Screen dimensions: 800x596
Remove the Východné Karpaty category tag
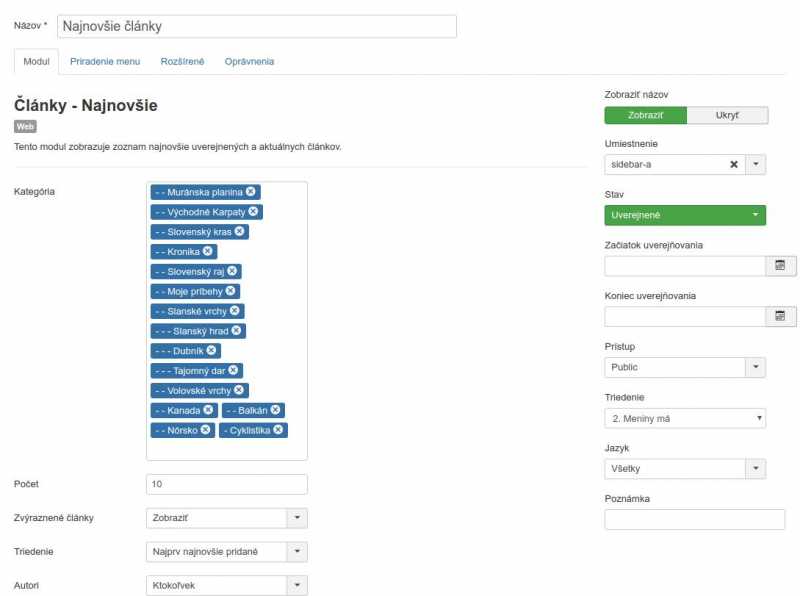click(x=253, y=212)
